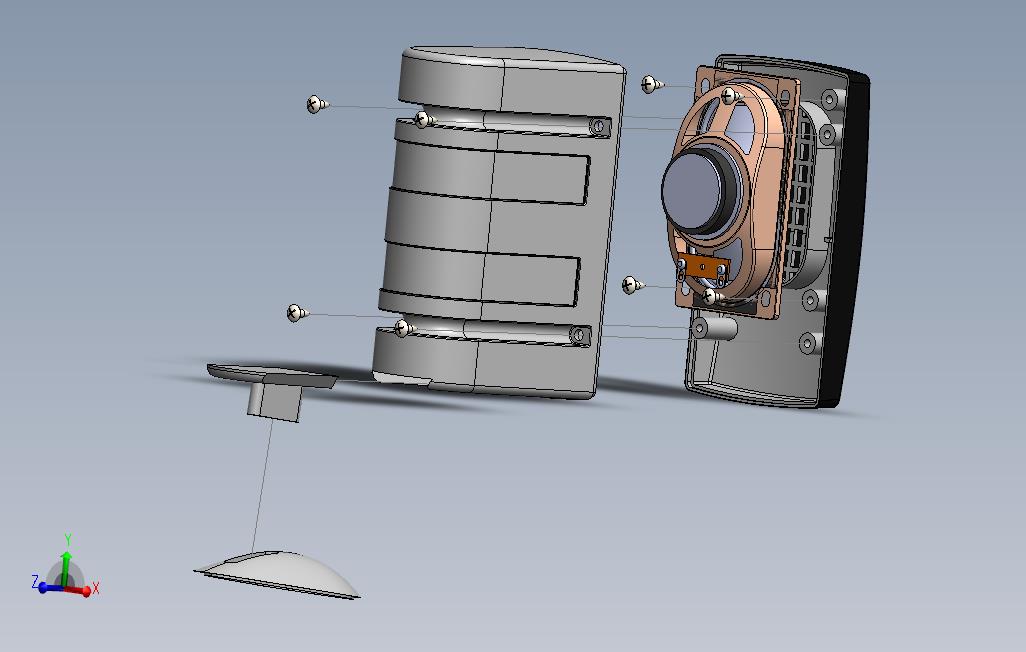Select the square post of the stand bracket
The height and width of the screenshot is (652, 1026).
point(274,401)
